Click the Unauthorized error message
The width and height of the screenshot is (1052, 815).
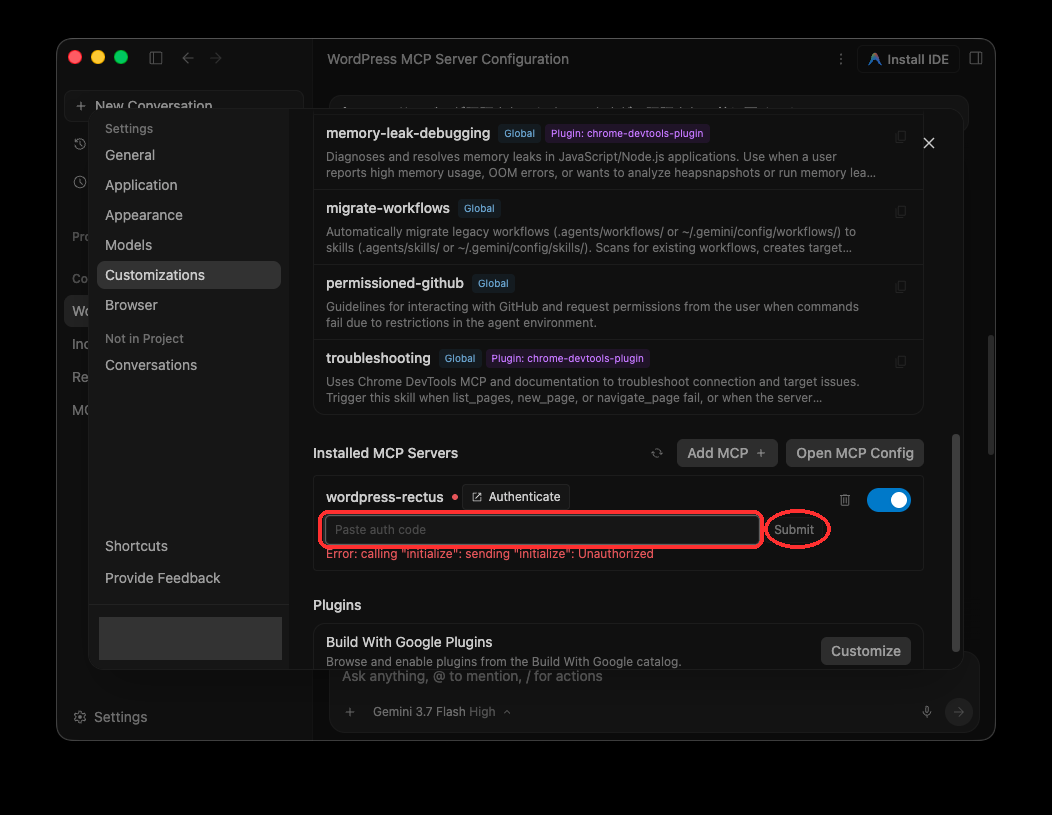[x=490, y=554]
